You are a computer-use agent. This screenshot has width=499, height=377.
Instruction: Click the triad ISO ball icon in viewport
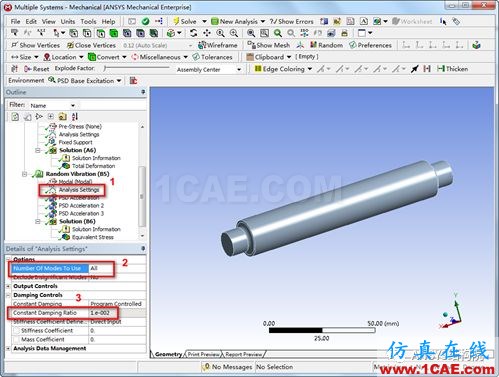445,314
